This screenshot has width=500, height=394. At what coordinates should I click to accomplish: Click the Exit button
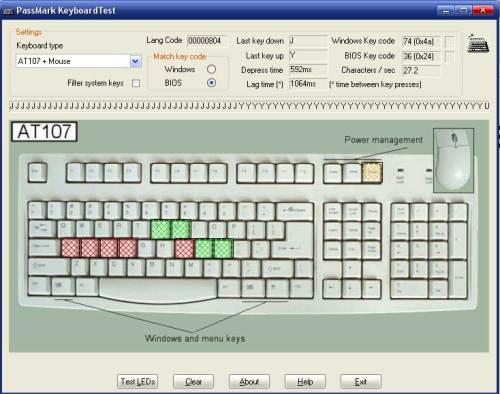[x=361, y=382]
